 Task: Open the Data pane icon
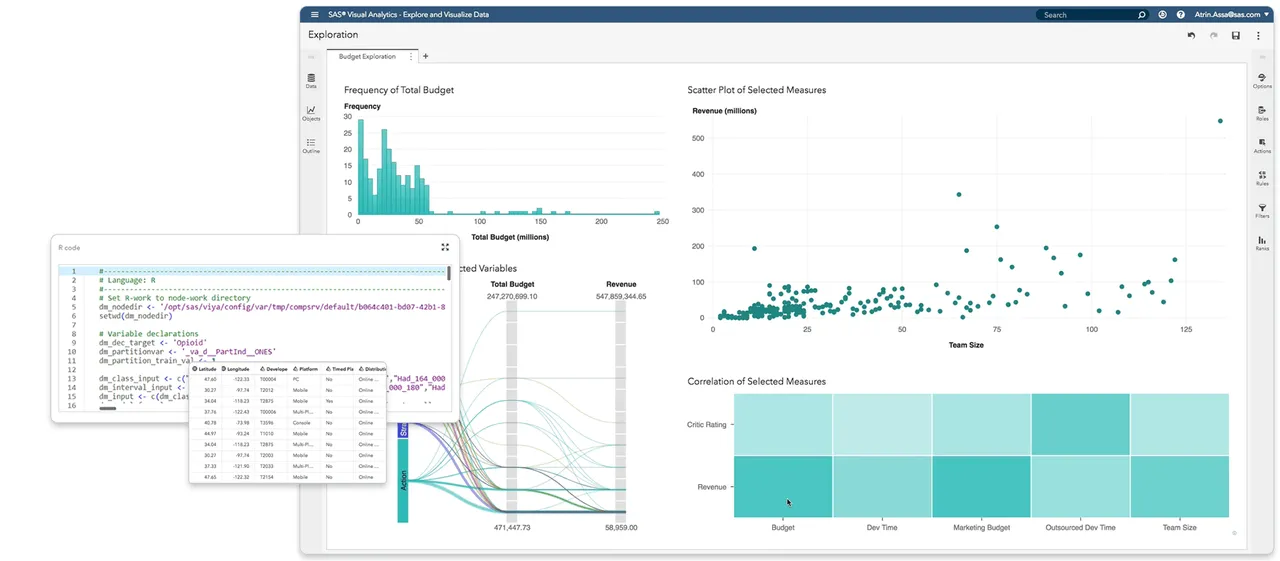point(311,80)
